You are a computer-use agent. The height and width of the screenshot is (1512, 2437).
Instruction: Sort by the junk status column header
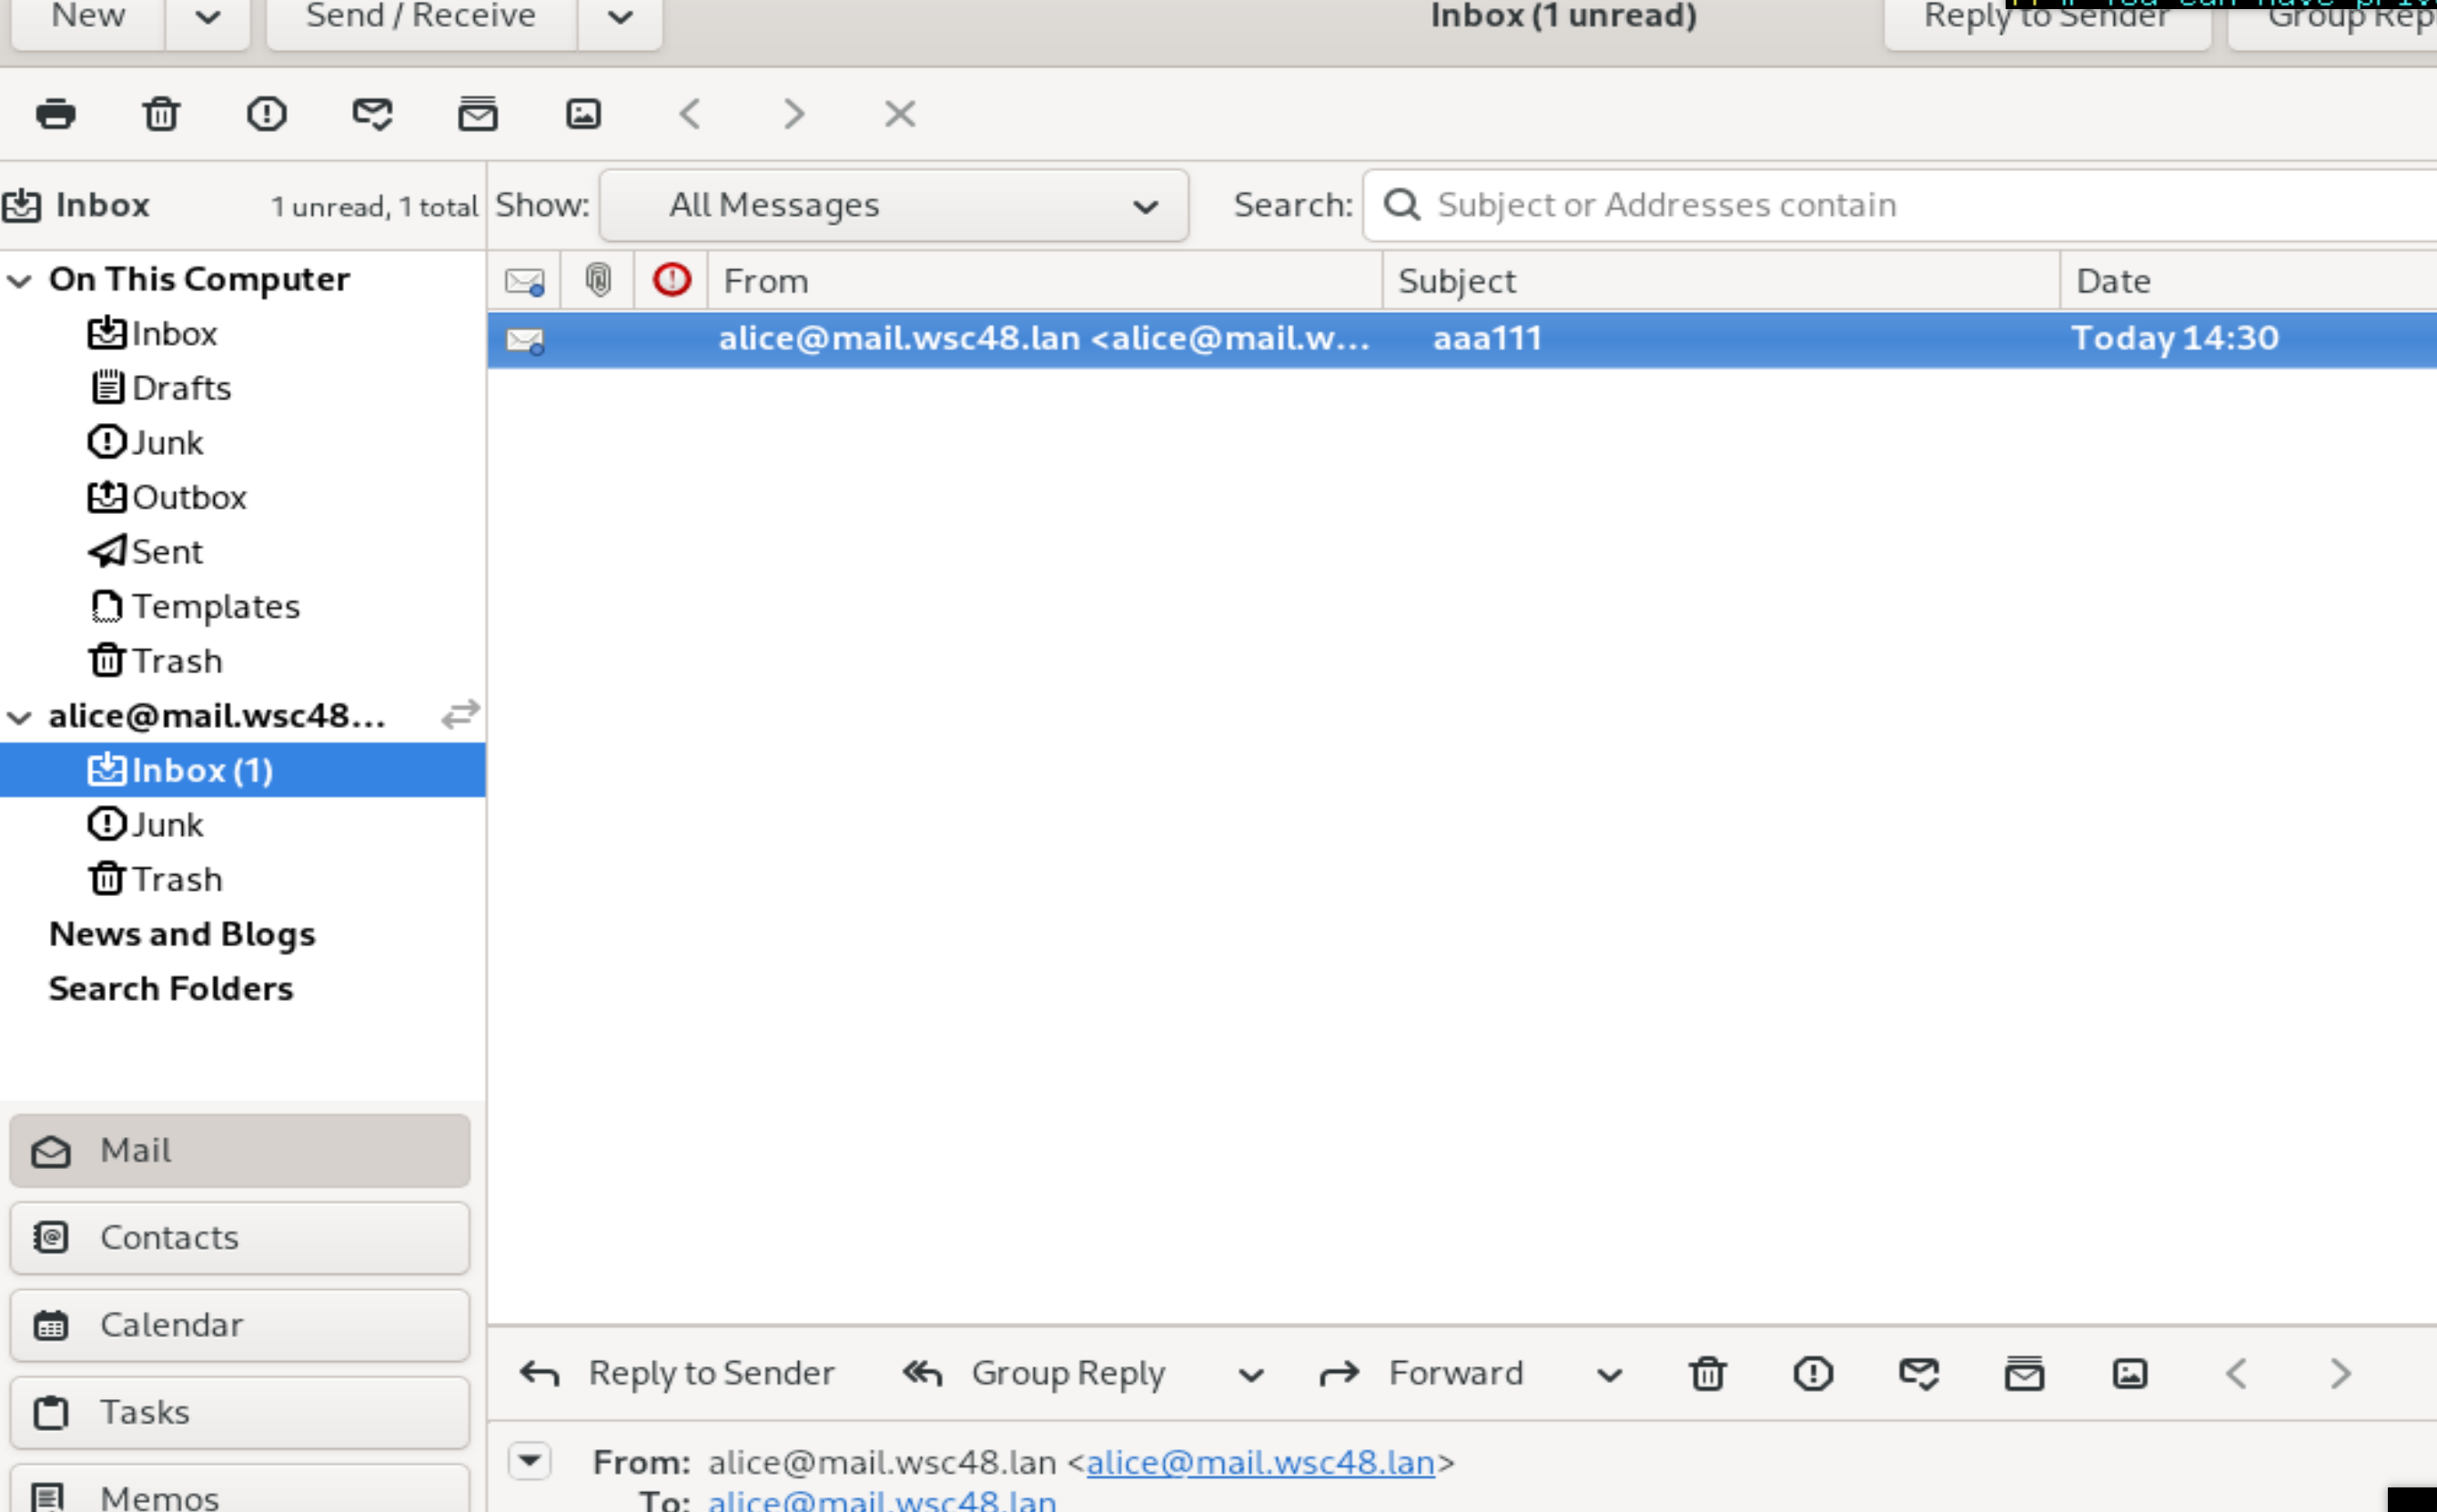pos(672,280)
